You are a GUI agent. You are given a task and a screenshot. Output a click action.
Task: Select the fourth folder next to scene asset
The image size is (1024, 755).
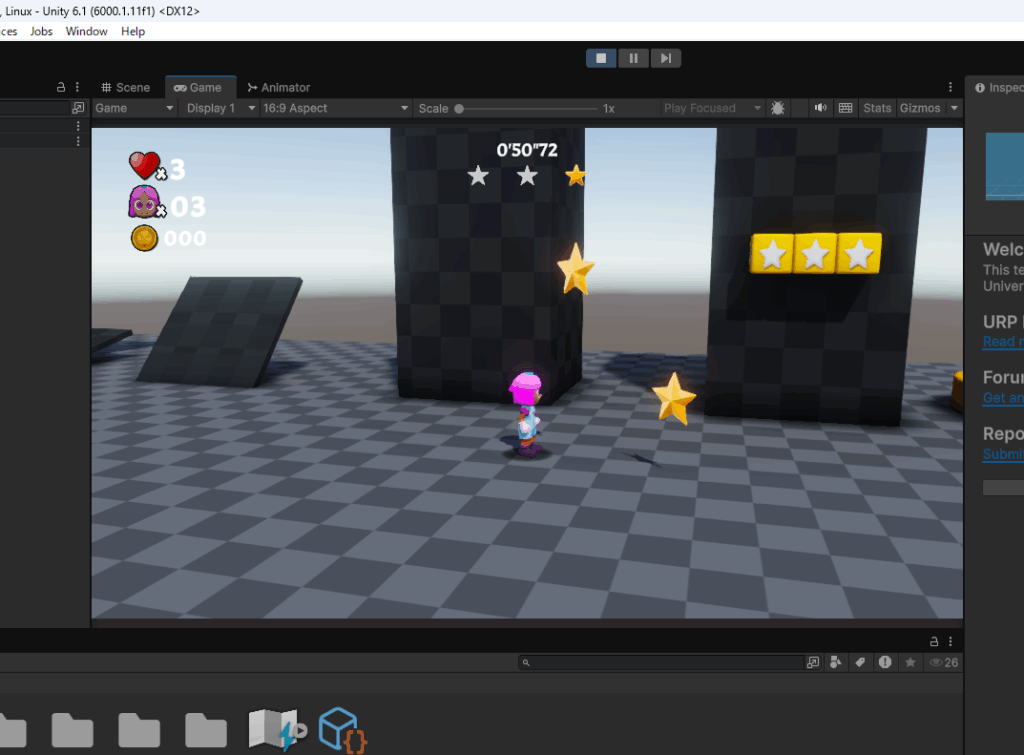tap(206, 730)
